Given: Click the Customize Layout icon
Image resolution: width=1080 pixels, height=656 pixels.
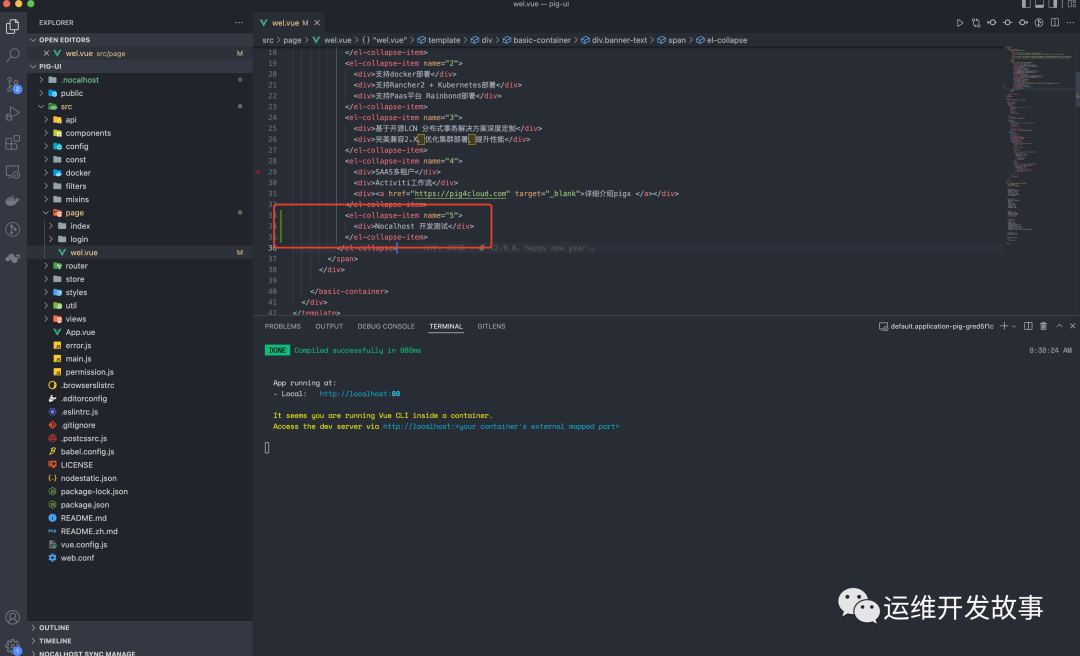Looking at the screenshot, I should (1072, 4).
